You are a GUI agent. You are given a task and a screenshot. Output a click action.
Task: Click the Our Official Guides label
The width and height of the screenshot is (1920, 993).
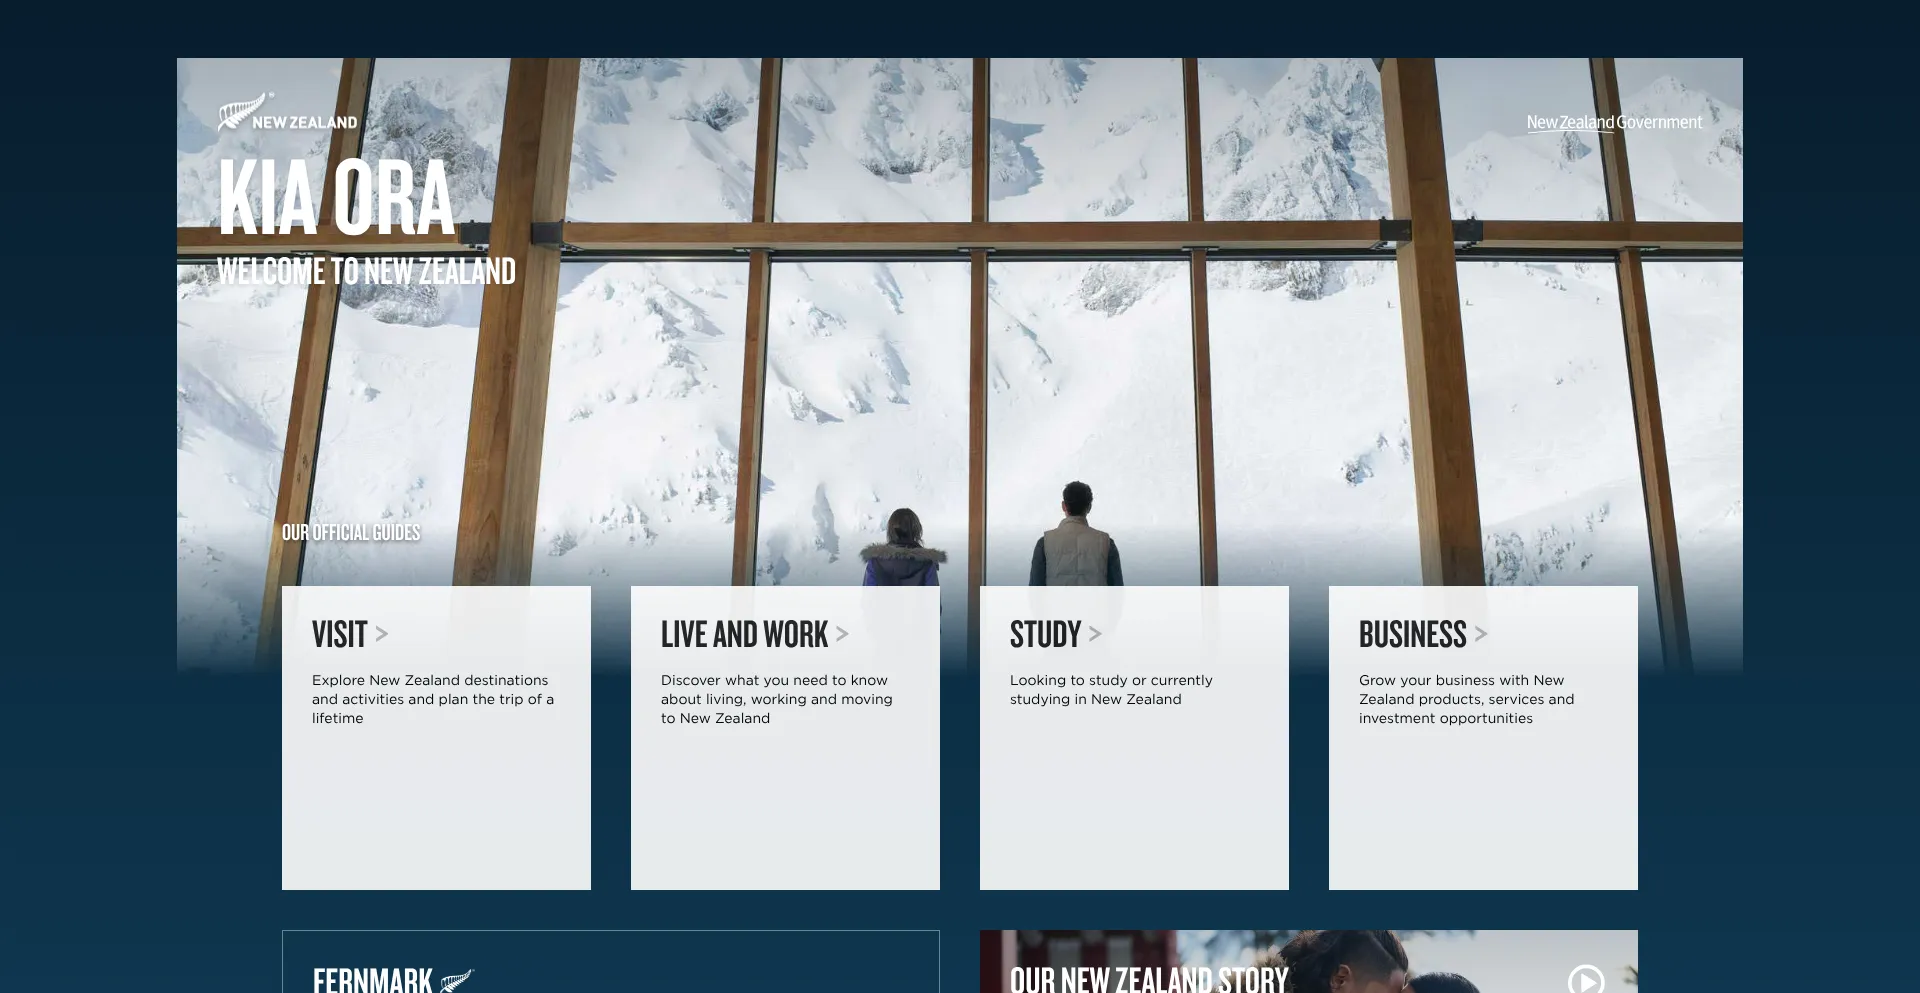click(350, 533)
